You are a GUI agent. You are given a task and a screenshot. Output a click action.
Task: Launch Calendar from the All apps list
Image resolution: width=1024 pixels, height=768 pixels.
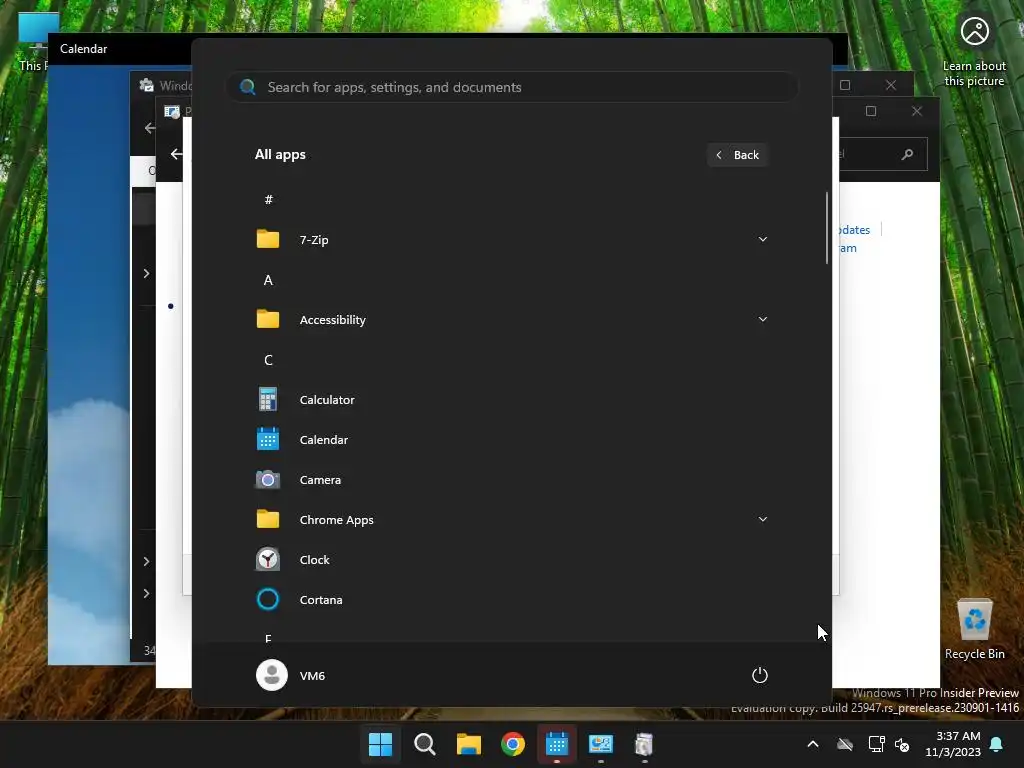[511, 440]
